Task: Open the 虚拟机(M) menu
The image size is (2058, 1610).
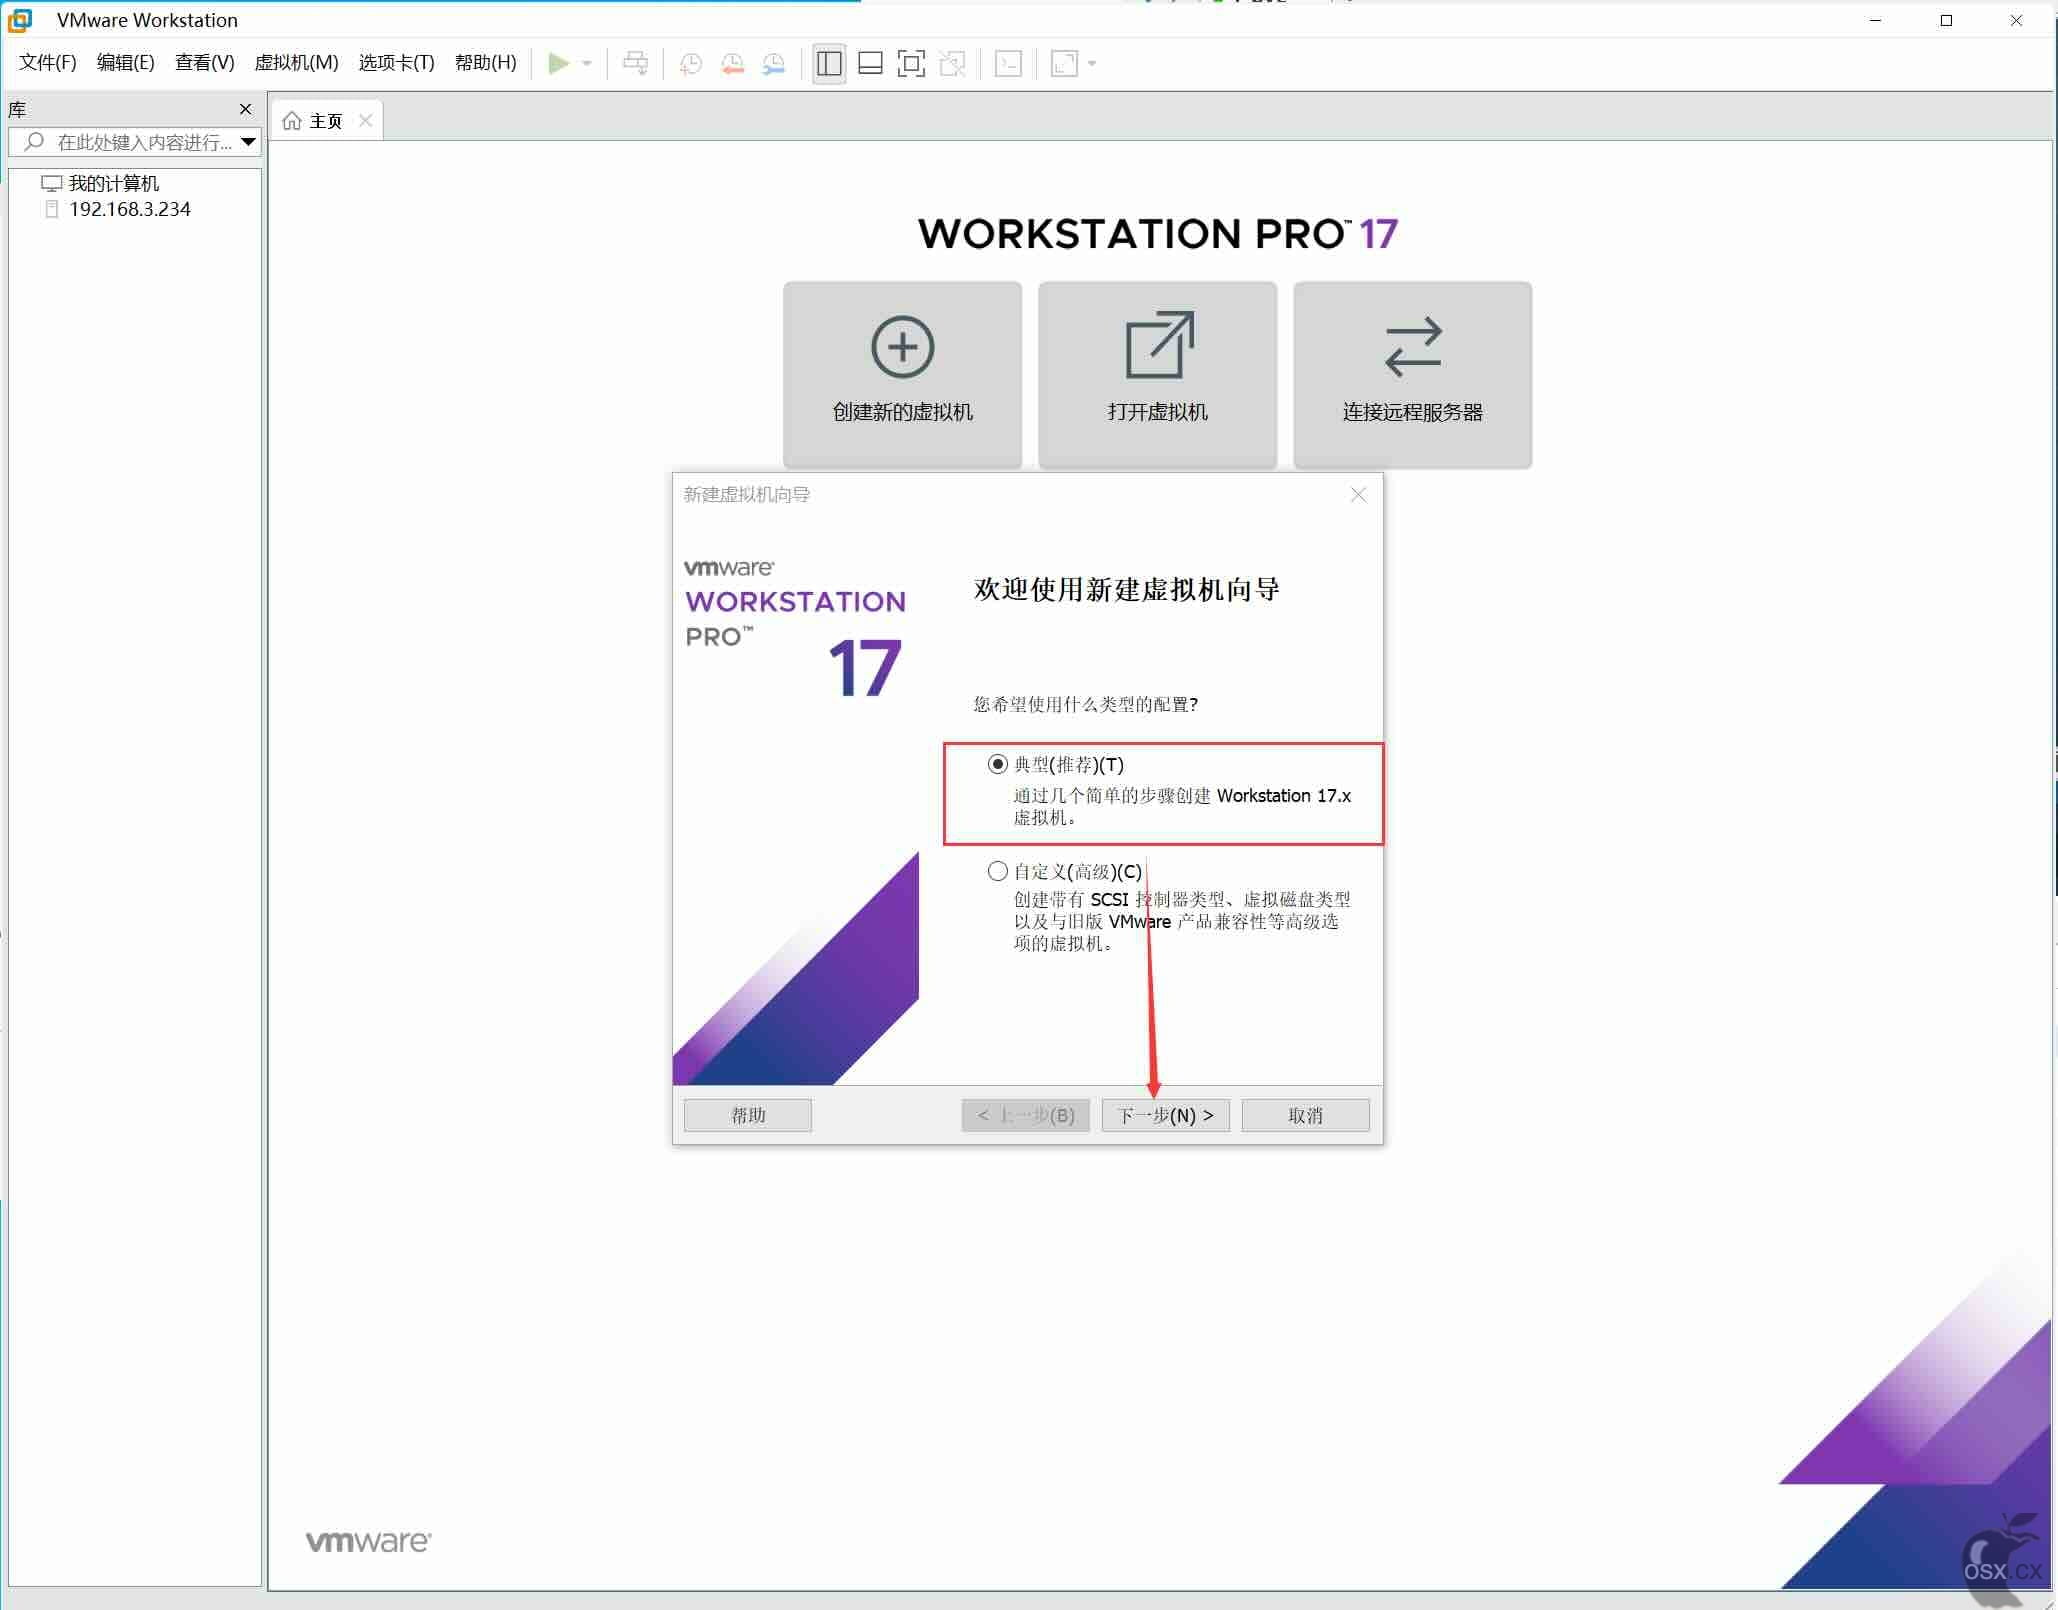Action: tap(297, 63)
